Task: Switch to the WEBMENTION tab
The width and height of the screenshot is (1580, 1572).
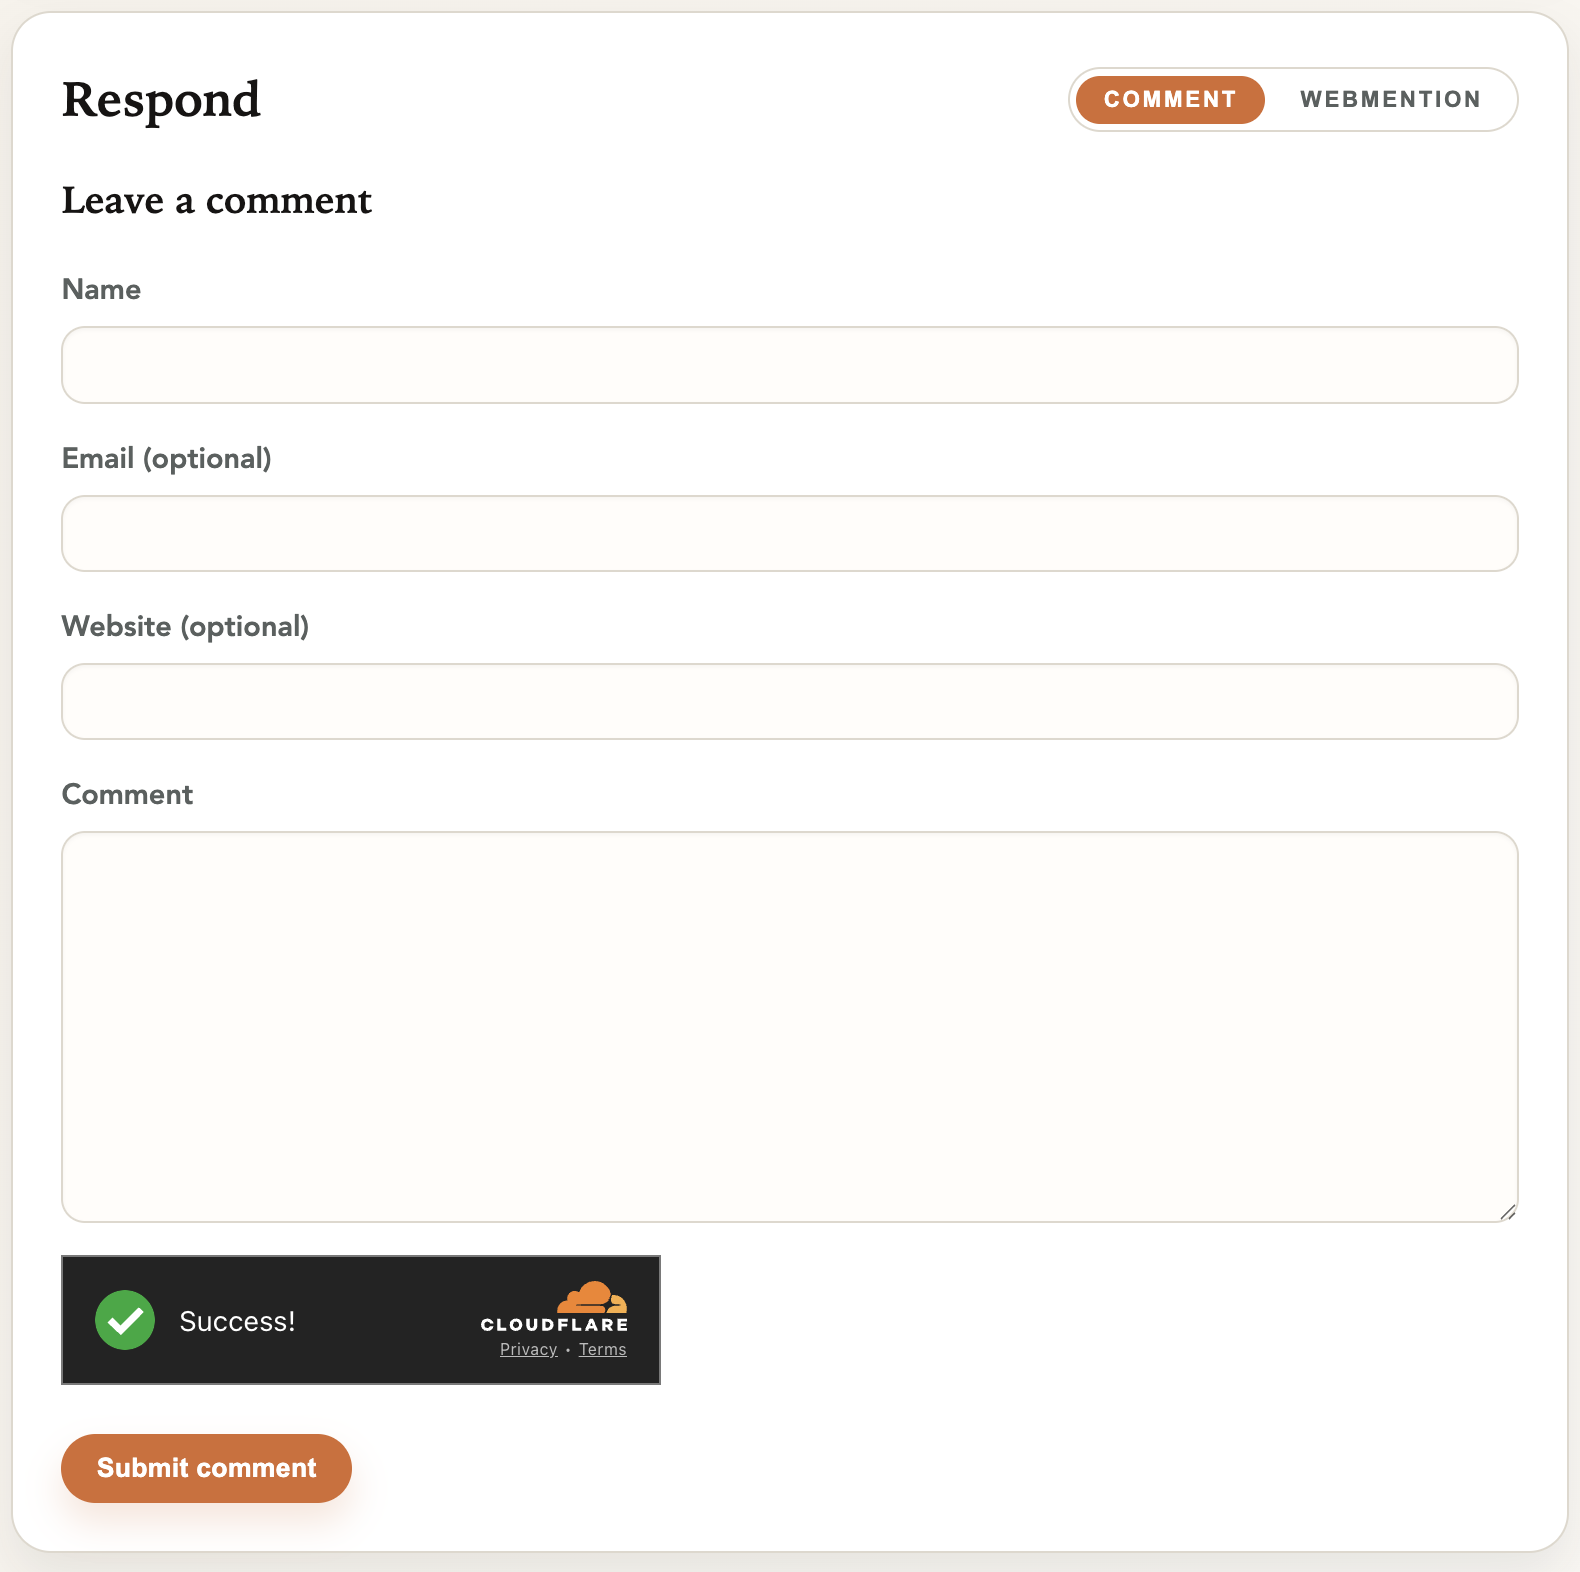Action: (1390, 99)
